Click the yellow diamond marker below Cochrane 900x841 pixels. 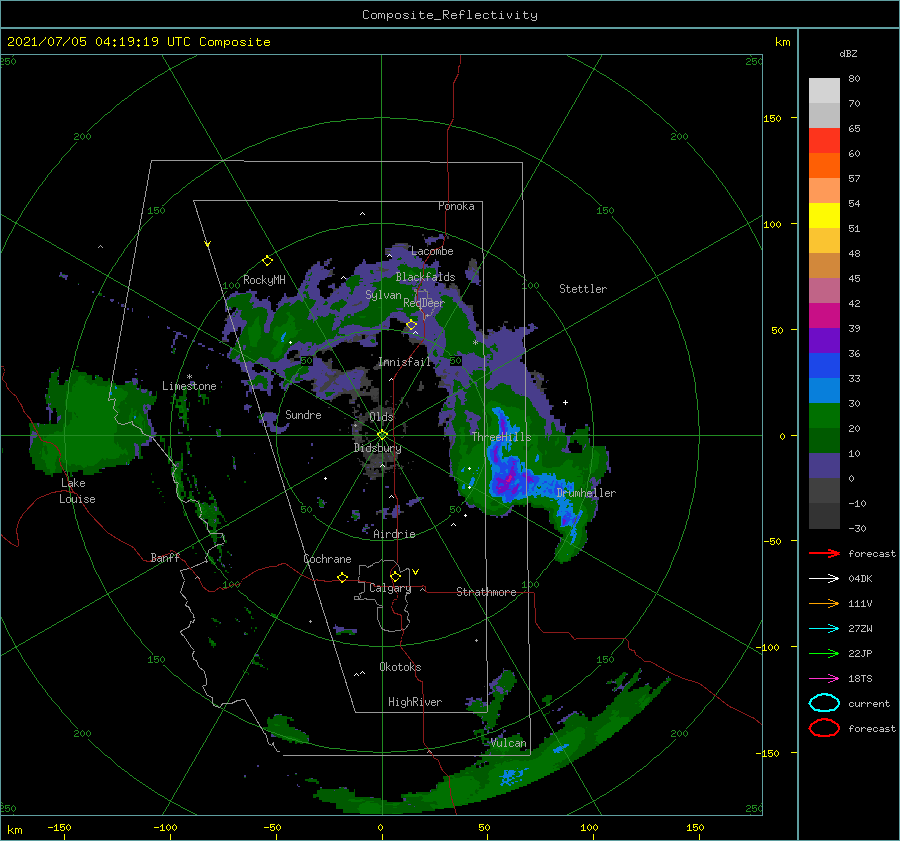tap(342, 577)
